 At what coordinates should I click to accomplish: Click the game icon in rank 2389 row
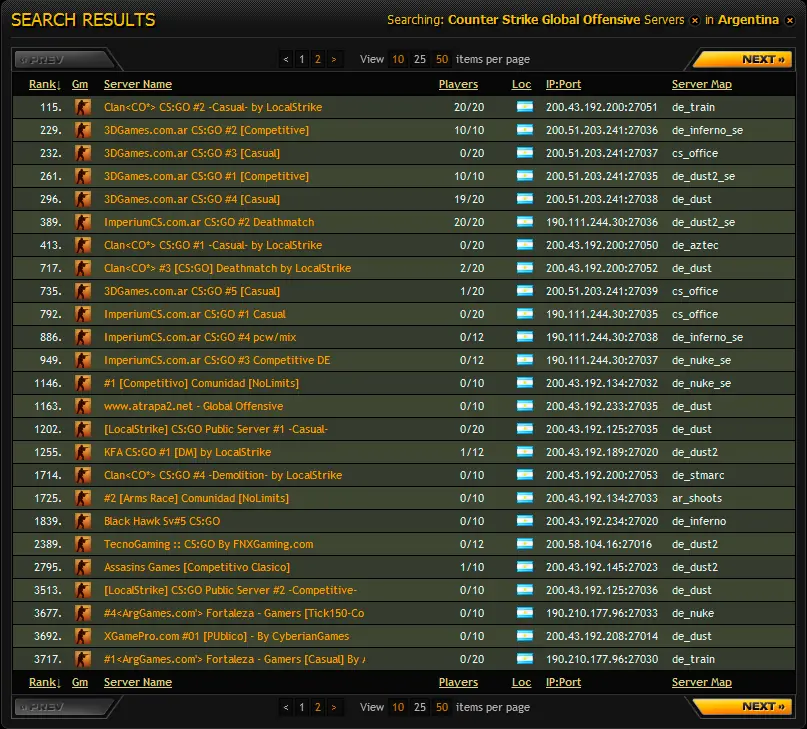tap(82, 544)
